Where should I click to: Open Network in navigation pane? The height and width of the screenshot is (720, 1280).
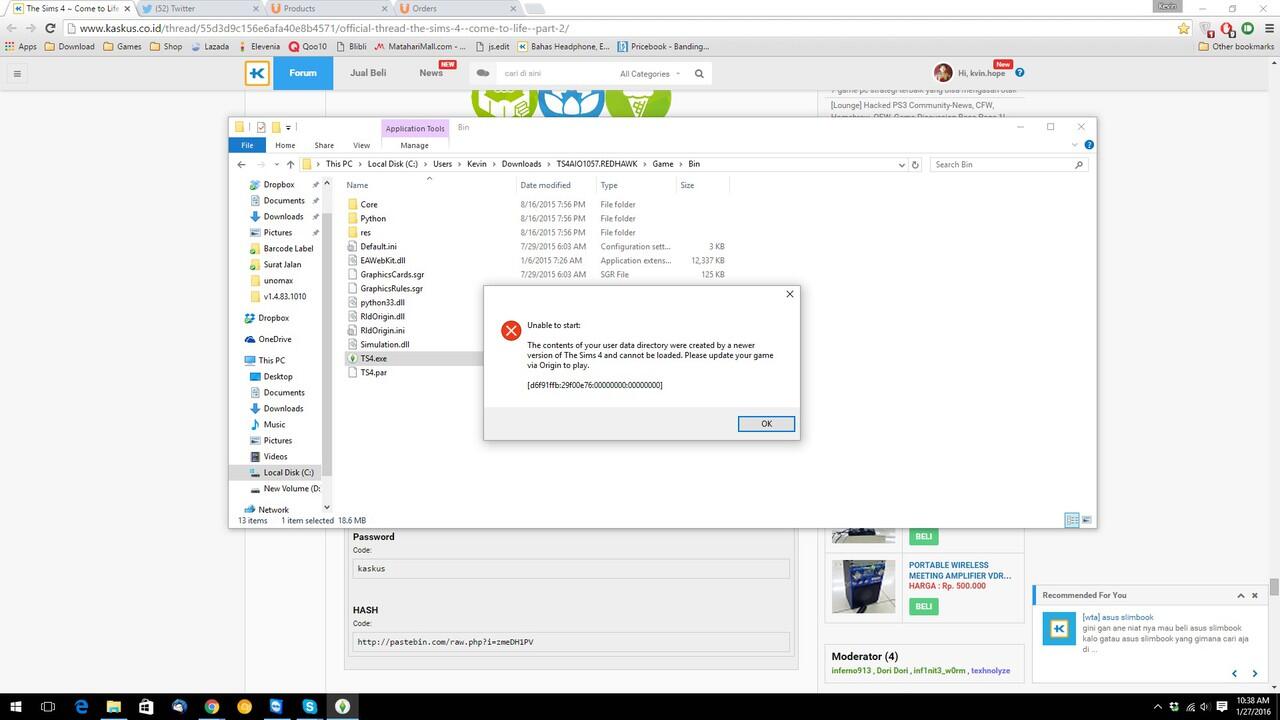coord(273,509)
